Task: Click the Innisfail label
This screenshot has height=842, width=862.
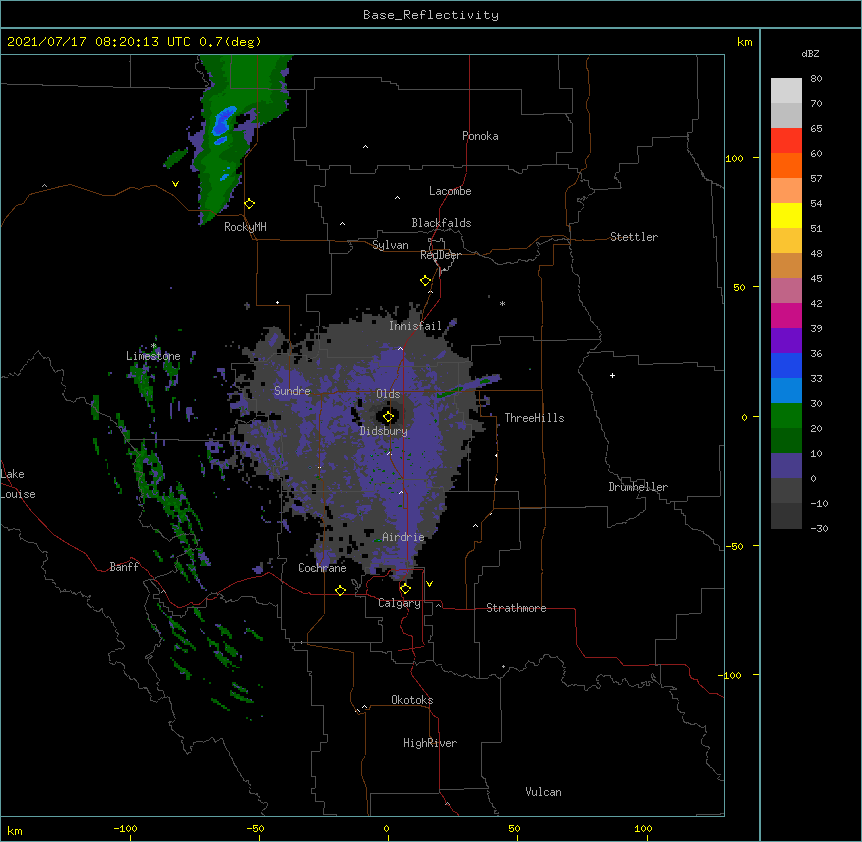Action: tap(415, 326)
